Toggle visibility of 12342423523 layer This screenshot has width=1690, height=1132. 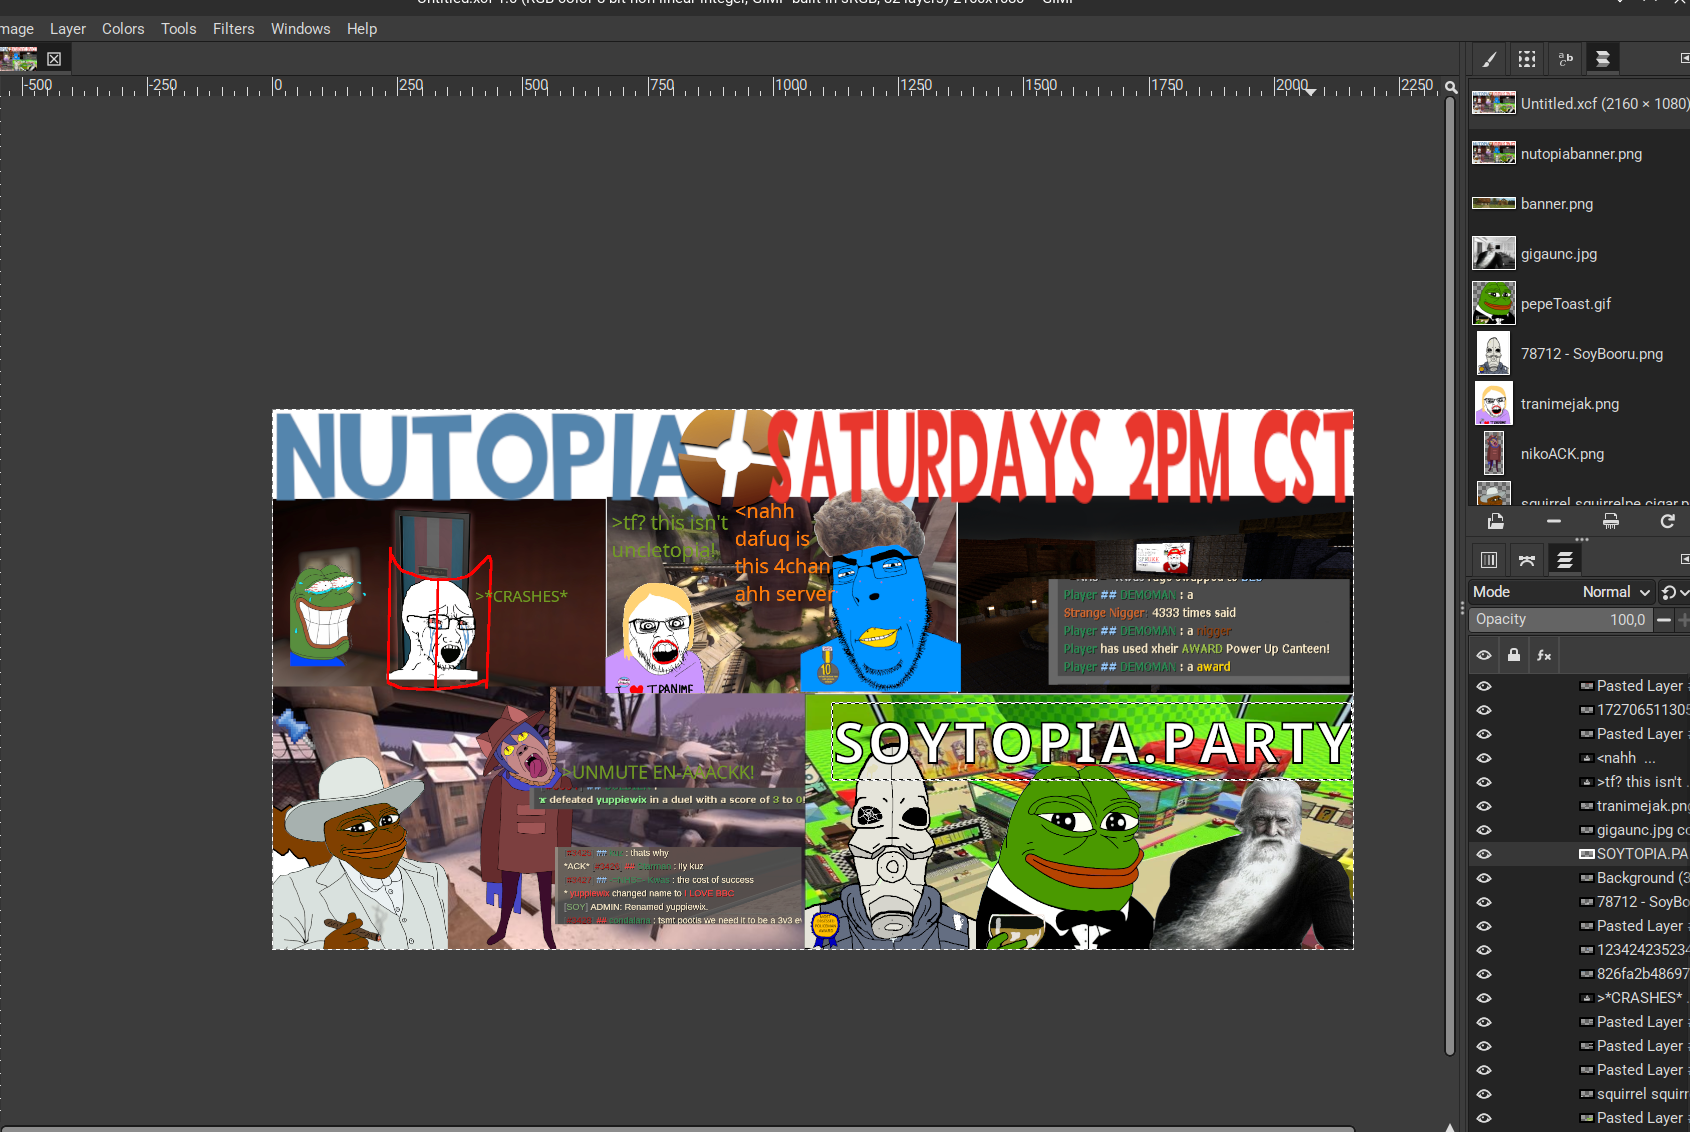pos(1484,950)
